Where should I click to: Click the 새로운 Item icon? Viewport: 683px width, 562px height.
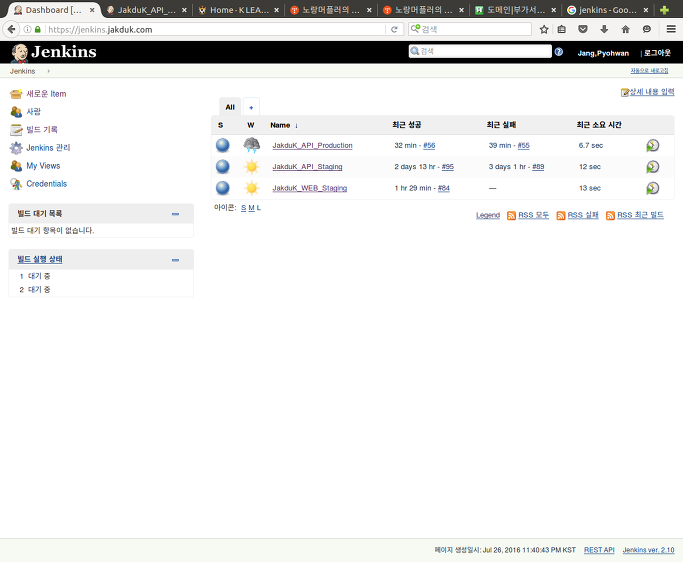[x=16, y=94]
